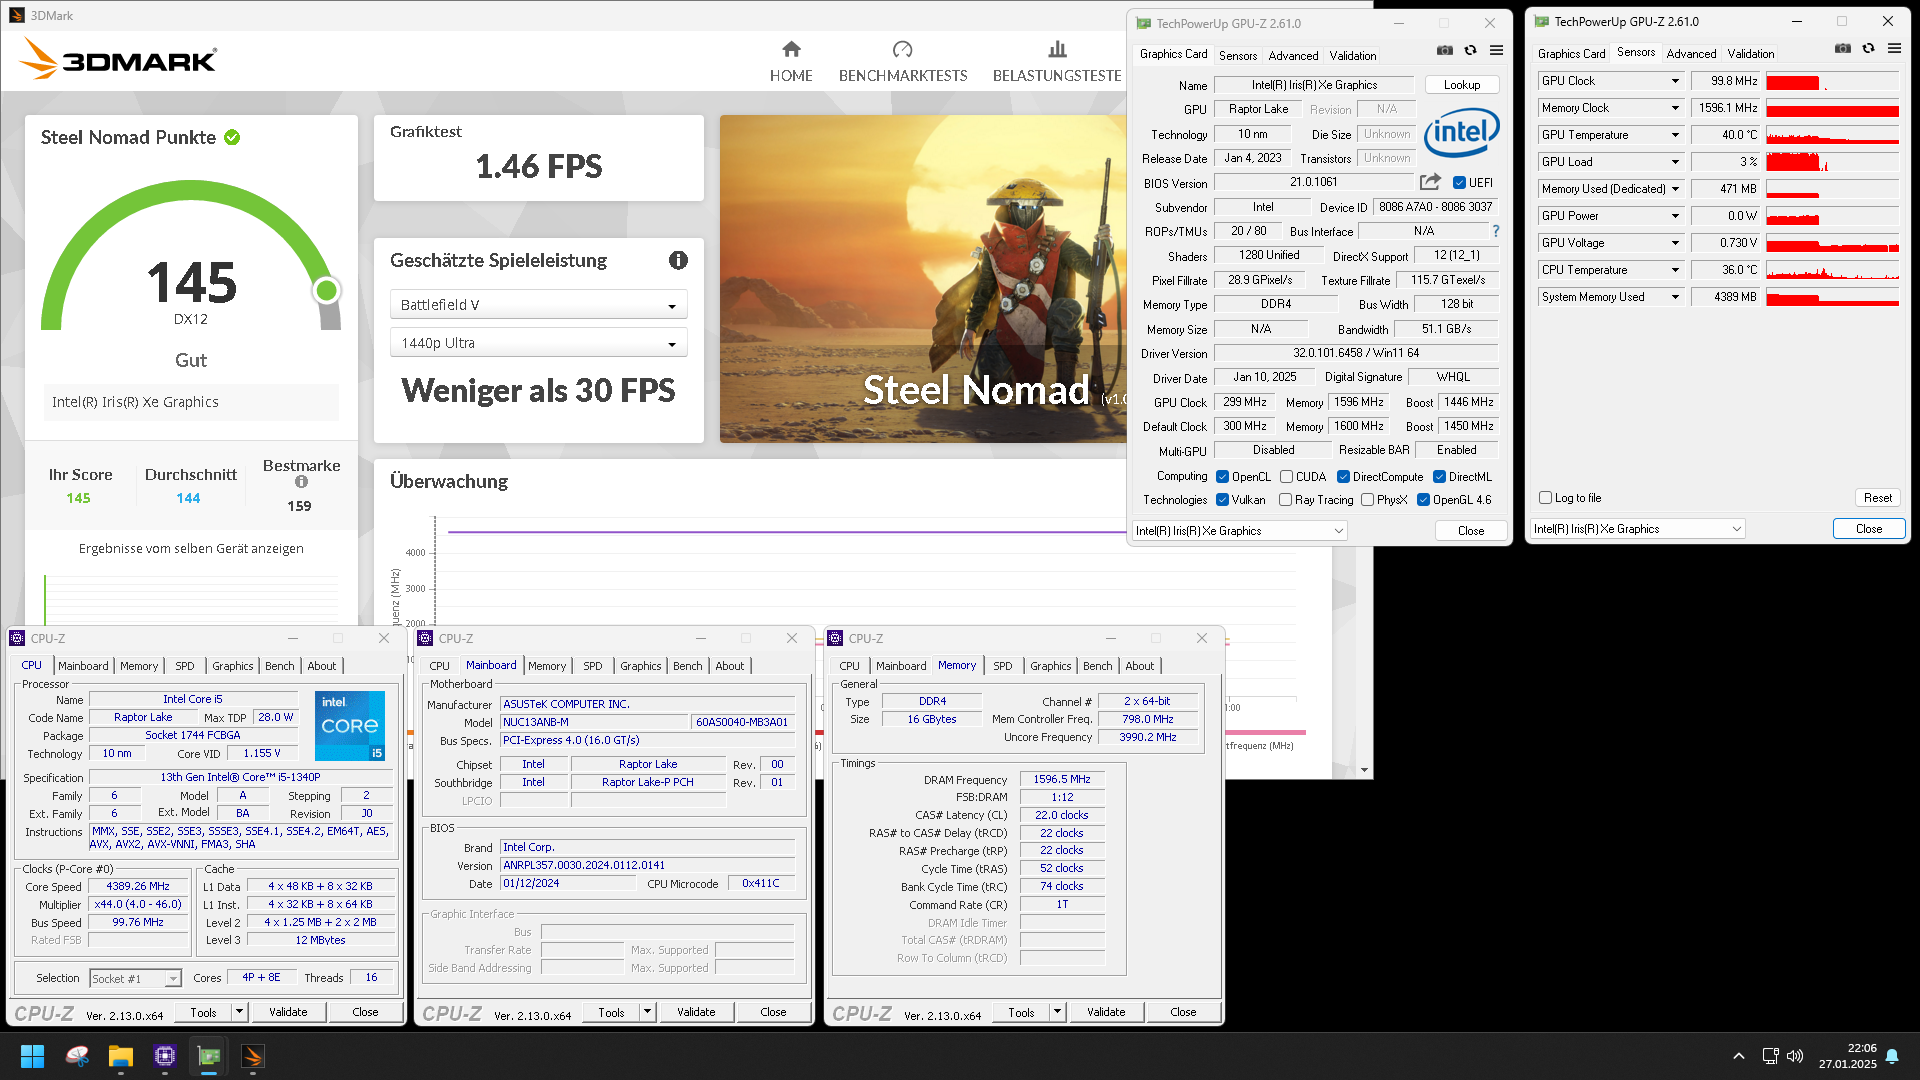Click the BIOS export share icon

(x=1430, y=182)
